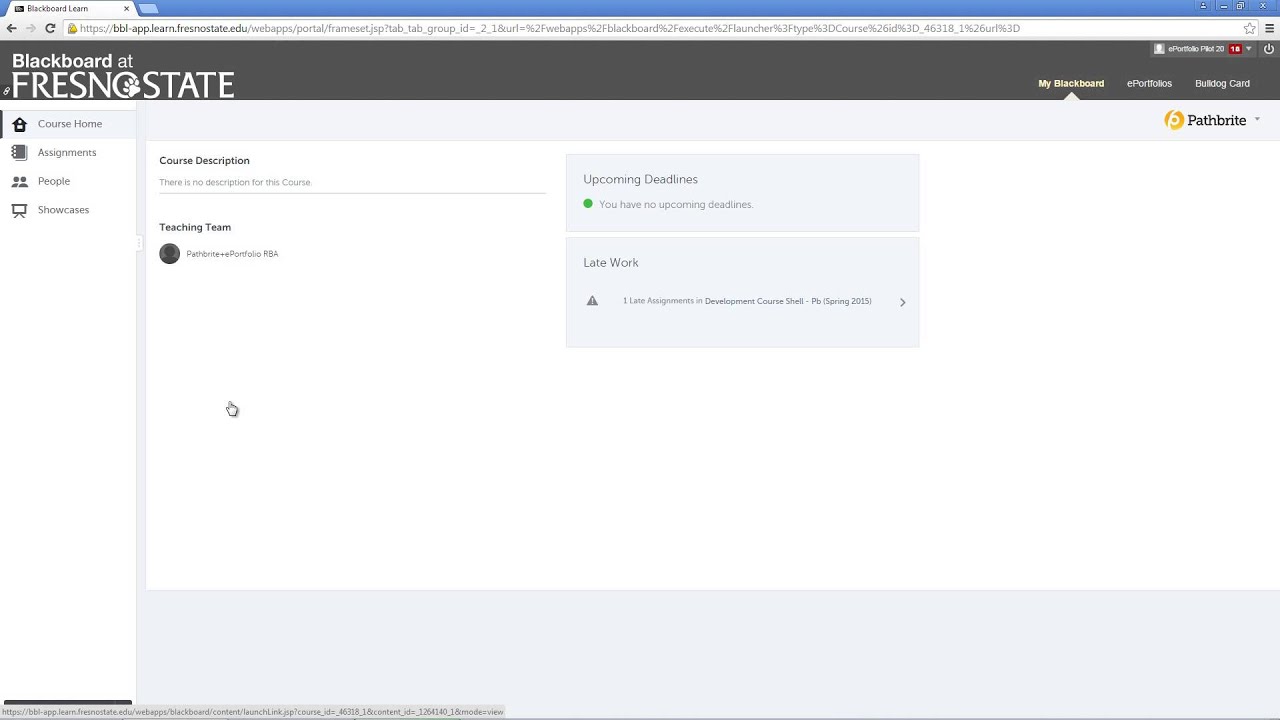
Task: Click the browser address bar URL
Action: (x=550, y=28)
